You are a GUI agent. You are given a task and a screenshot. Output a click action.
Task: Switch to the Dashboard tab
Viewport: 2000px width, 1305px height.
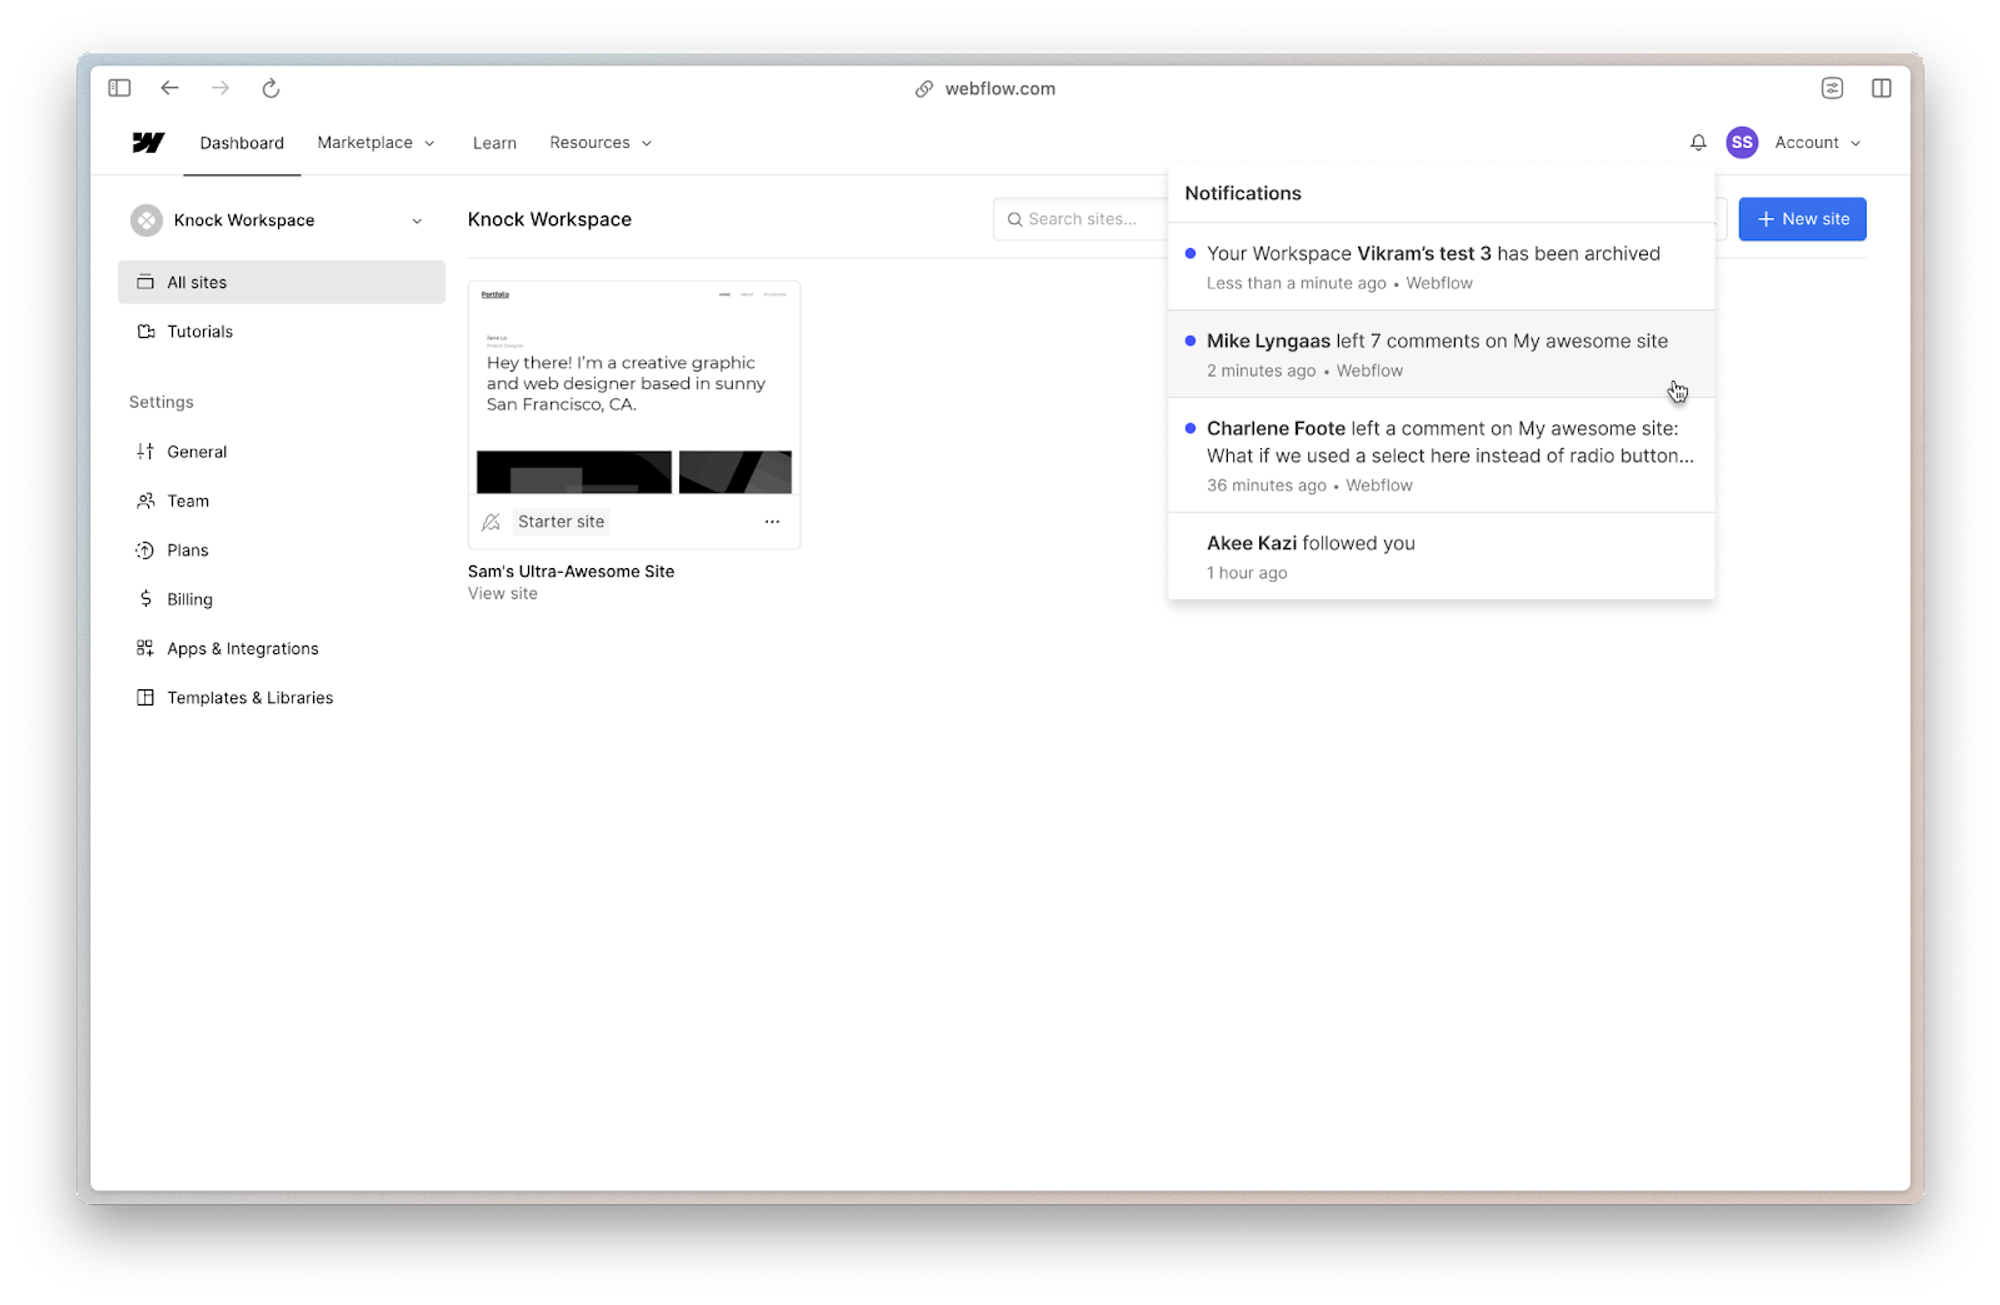[x=241, y=142]
